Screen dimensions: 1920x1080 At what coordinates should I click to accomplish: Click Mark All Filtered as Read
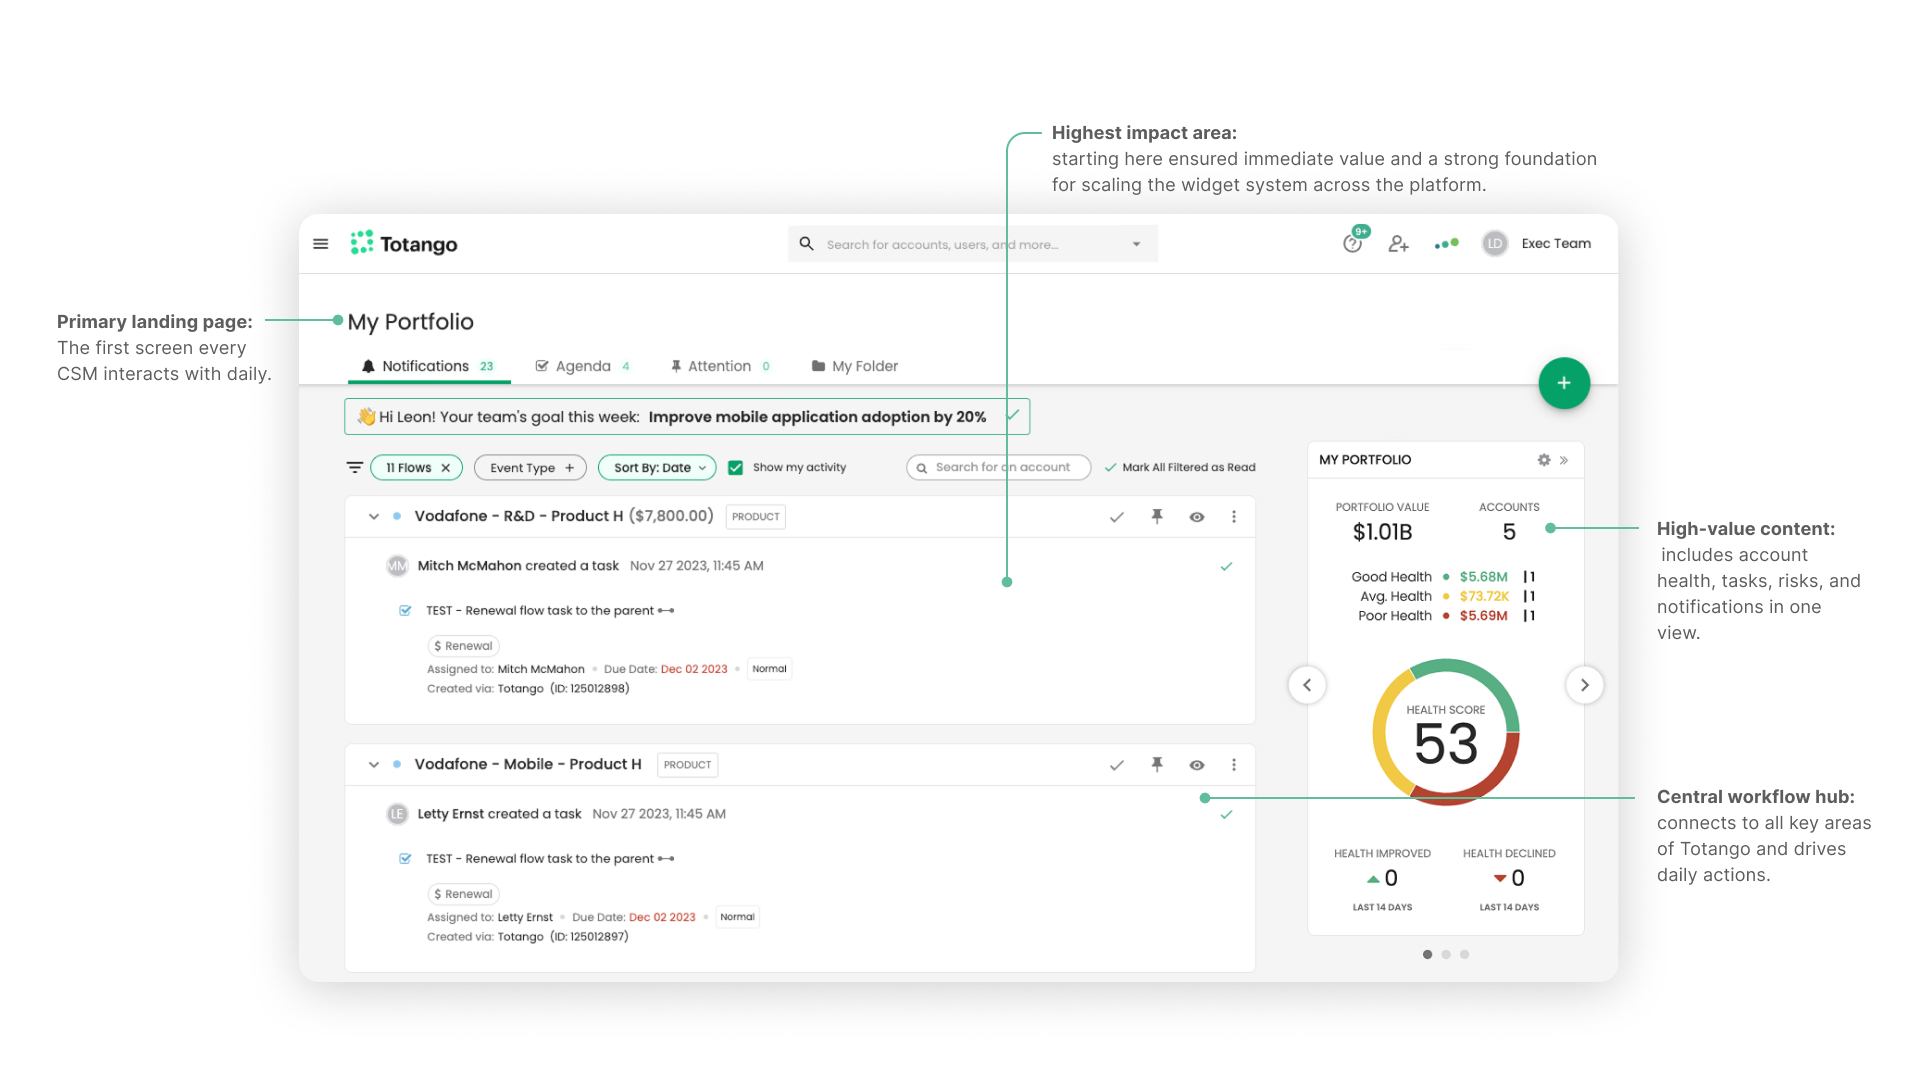tap(1180, 468)
